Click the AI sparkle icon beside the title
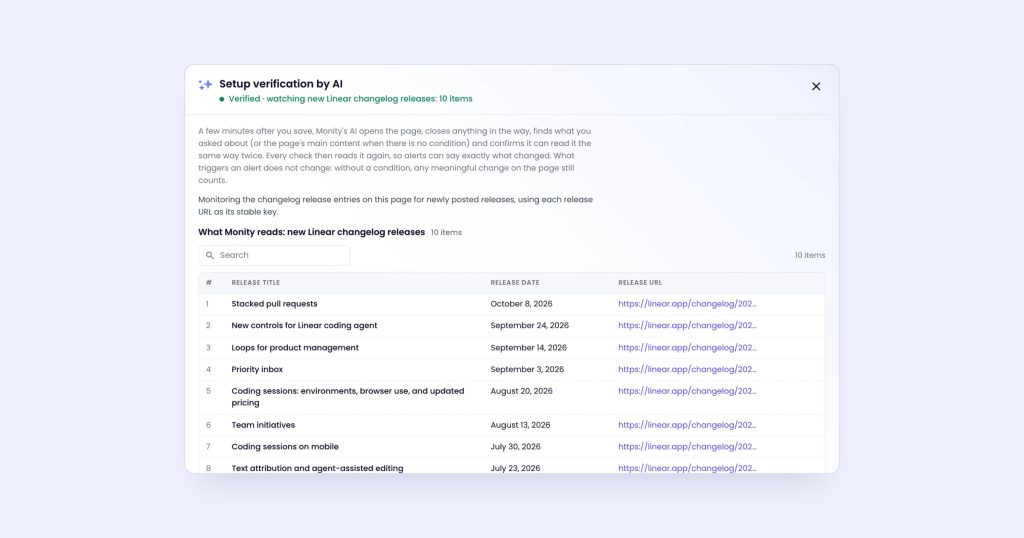This screenshot has height=538, width=1024. point(205,84)
